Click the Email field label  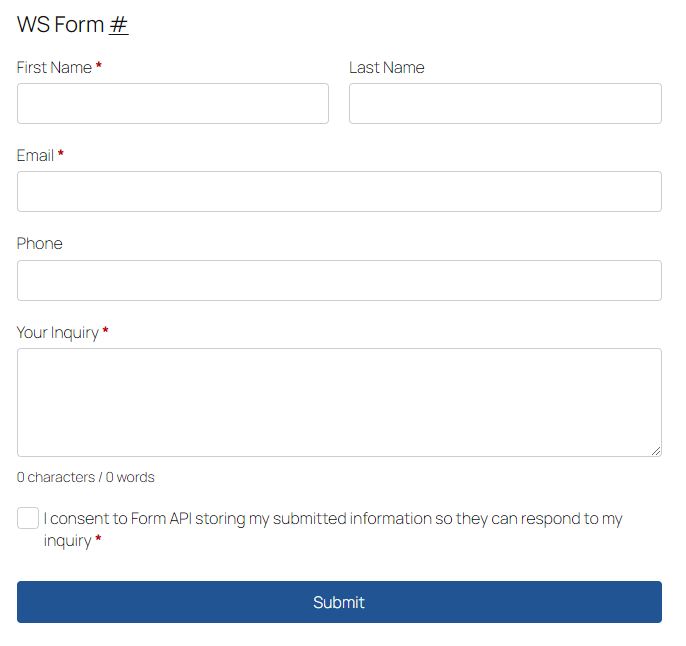pyautogui.click(x=35, y=156)
